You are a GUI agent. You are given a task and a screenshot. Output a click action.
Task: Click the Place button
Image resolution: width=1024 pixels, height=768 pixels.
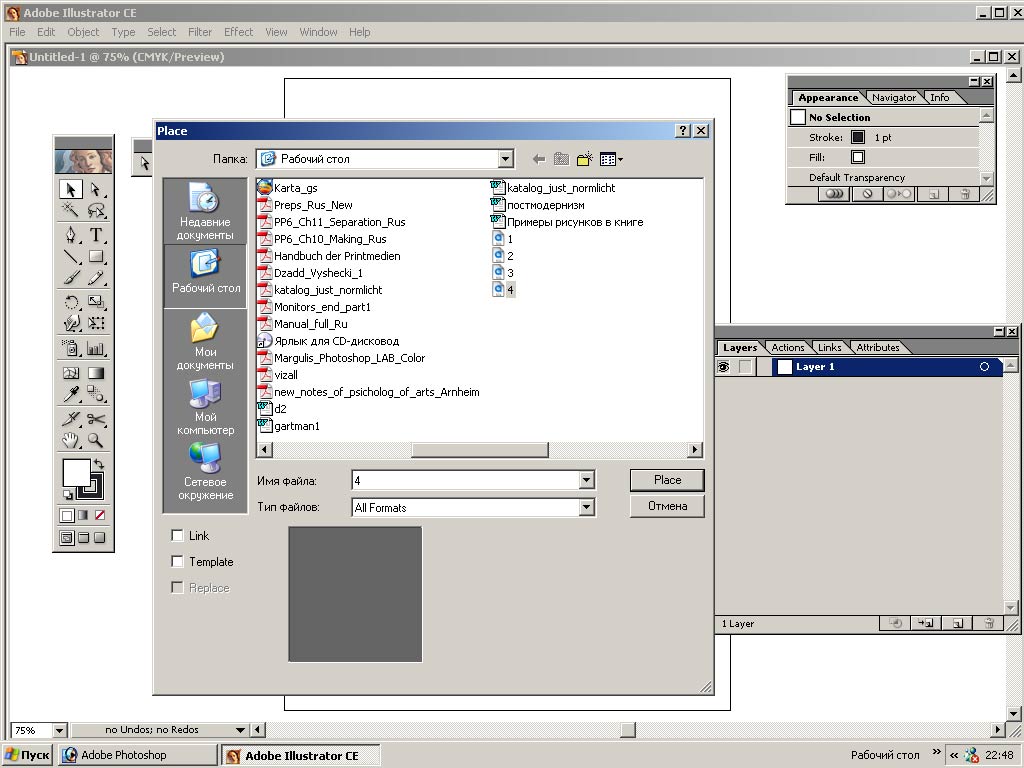pos(667,480)
